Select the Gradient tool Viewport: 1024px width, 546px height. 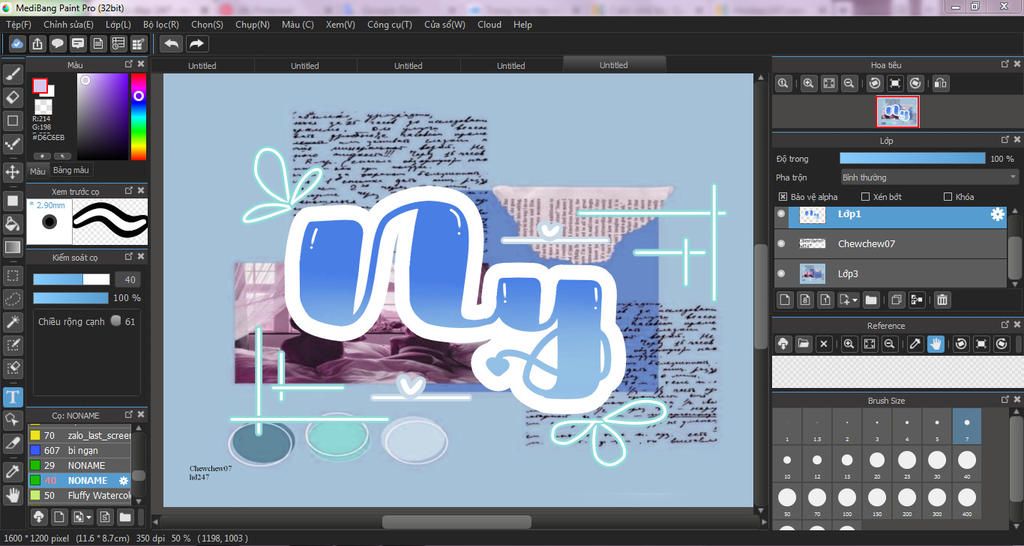pyautogui.click(x=12, y=248)
